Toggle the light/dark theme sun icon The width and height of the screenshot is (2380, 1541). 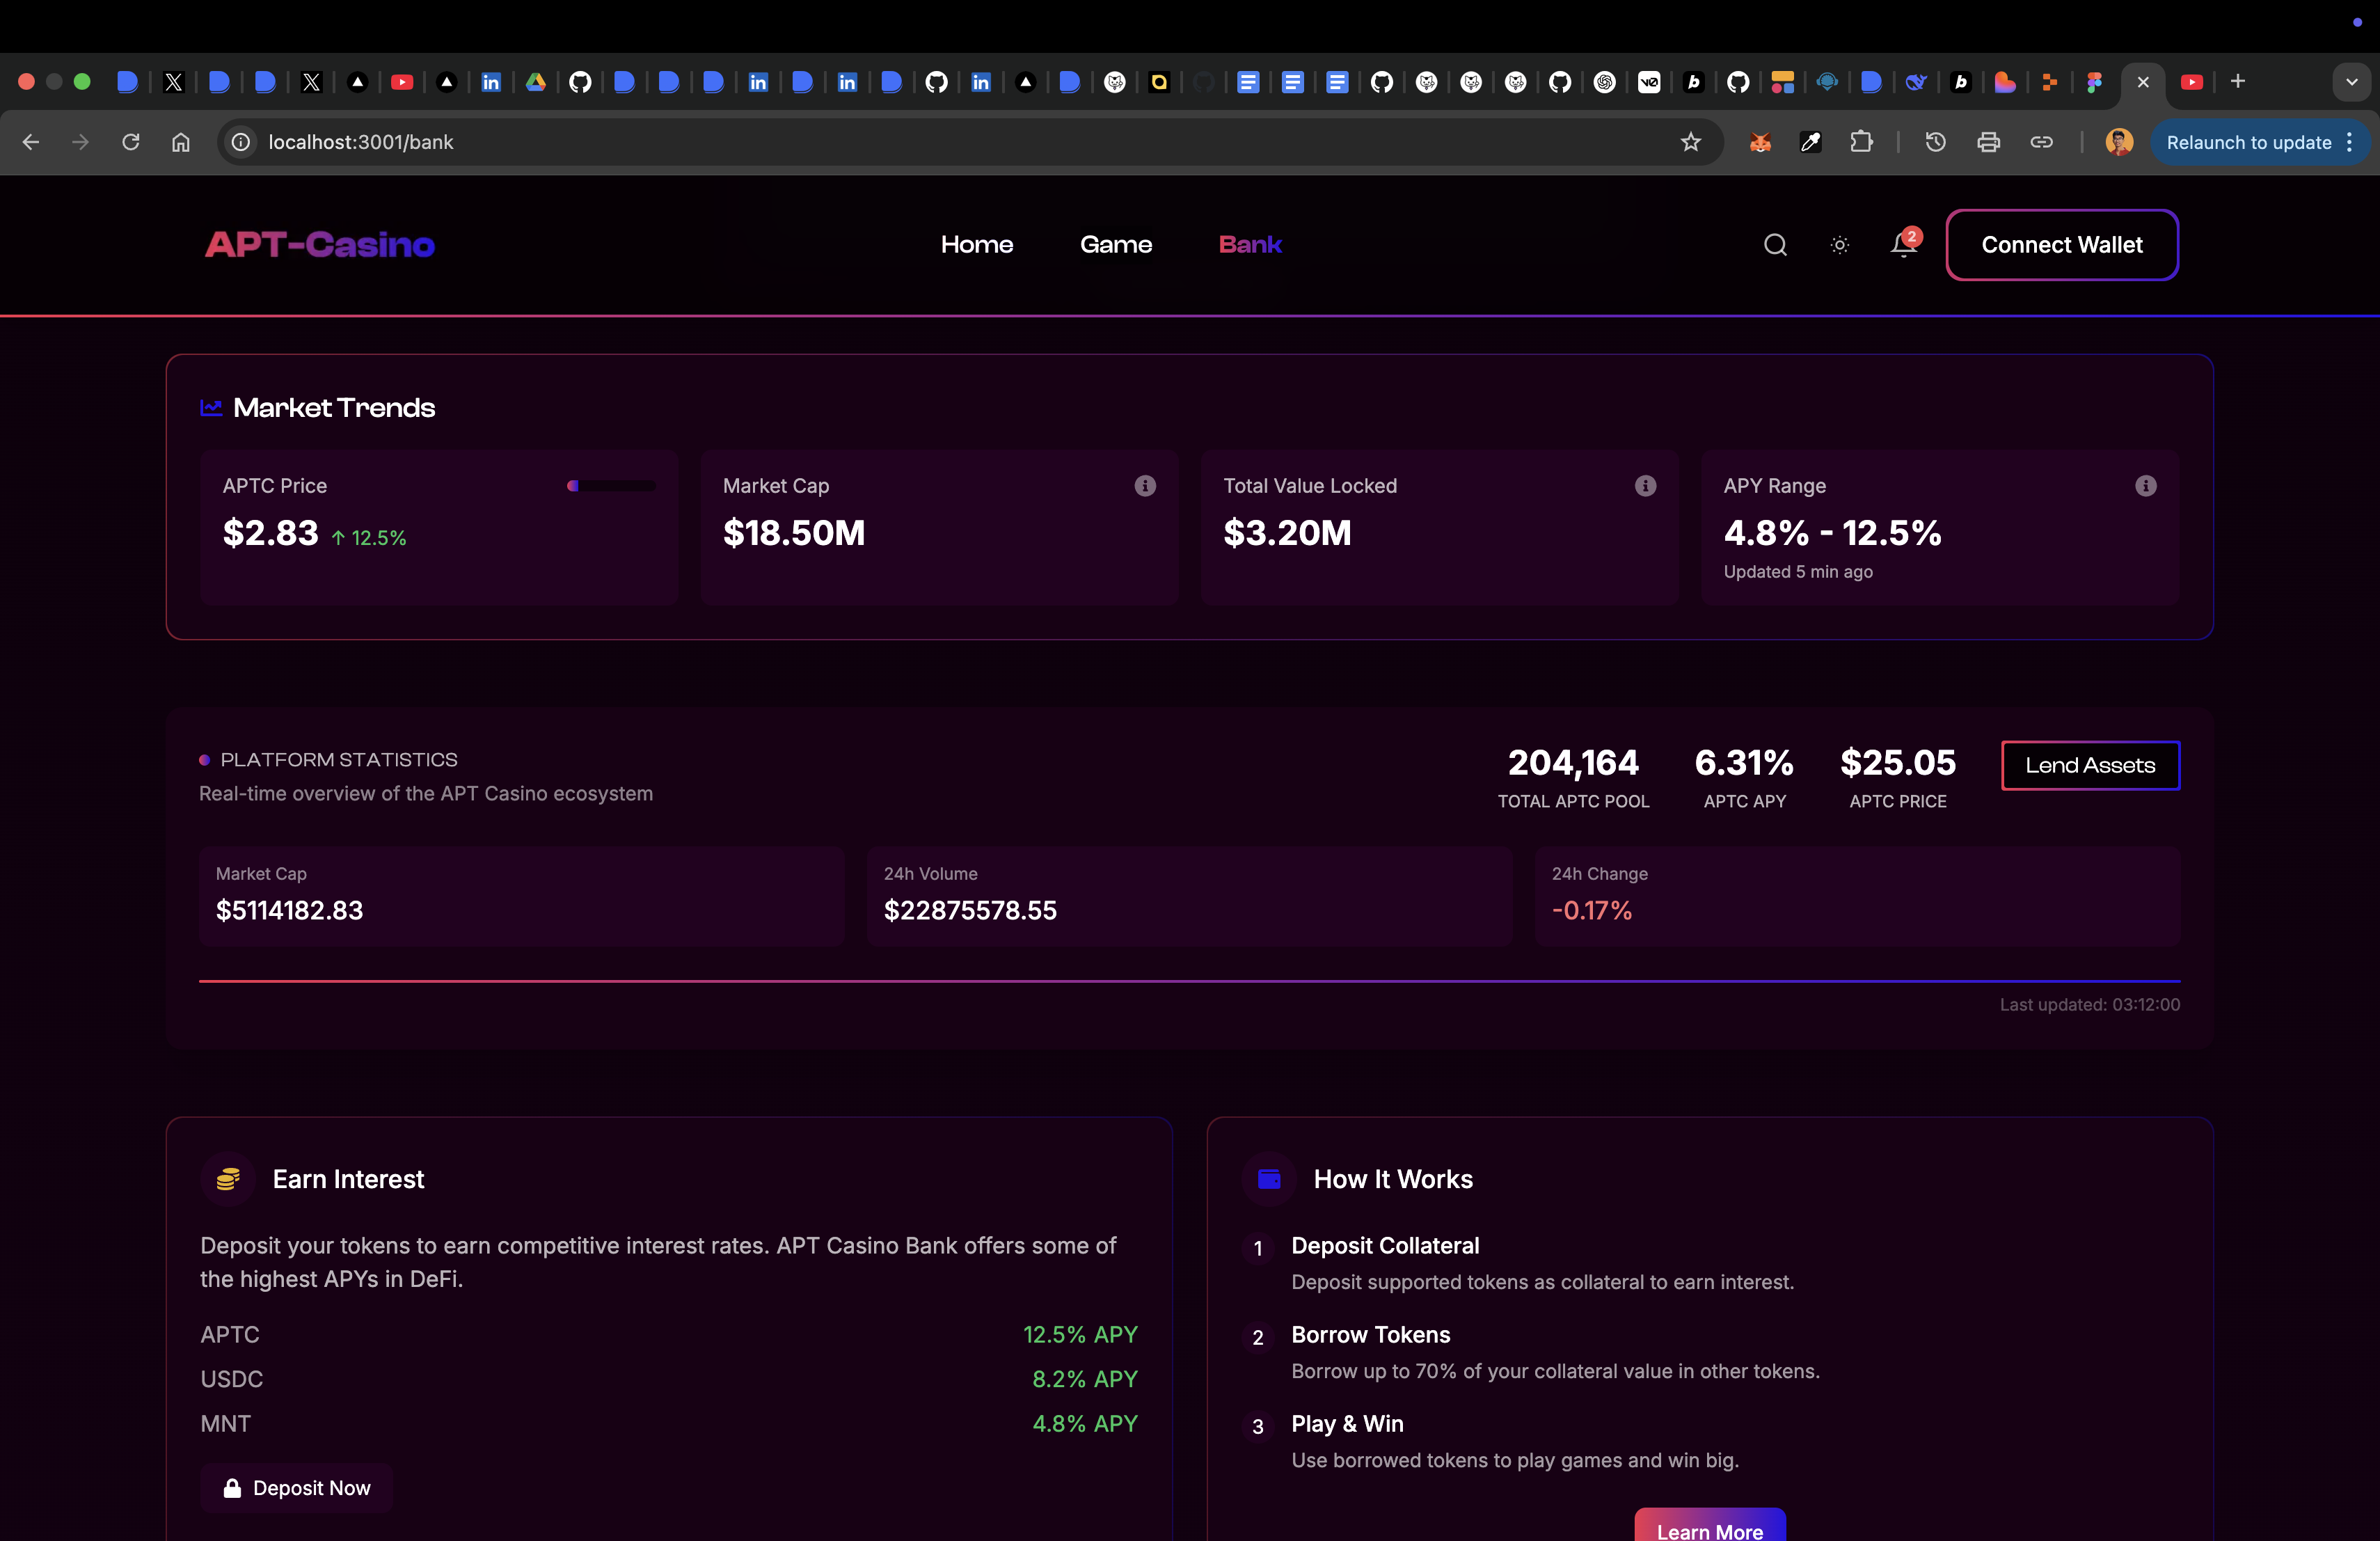1839,245
